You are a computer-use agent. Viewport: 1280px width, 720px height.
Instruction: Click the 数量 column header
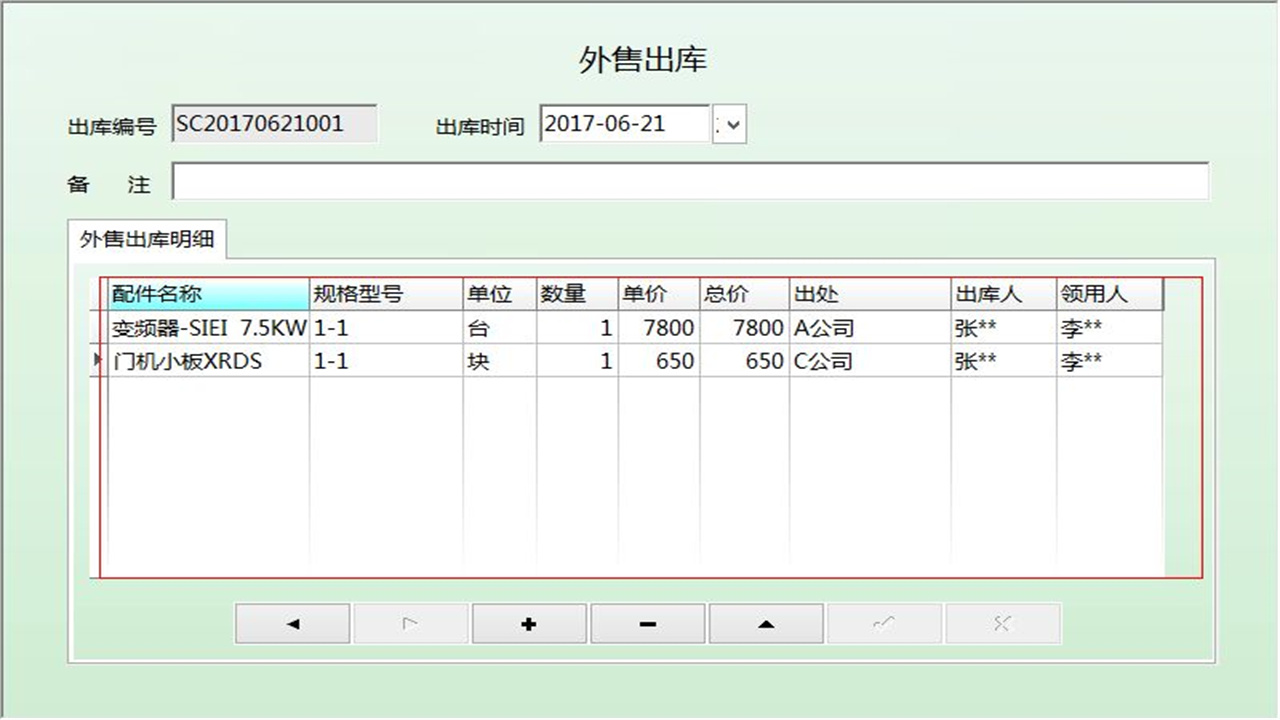pyautogui.click(x=575, y=293)
